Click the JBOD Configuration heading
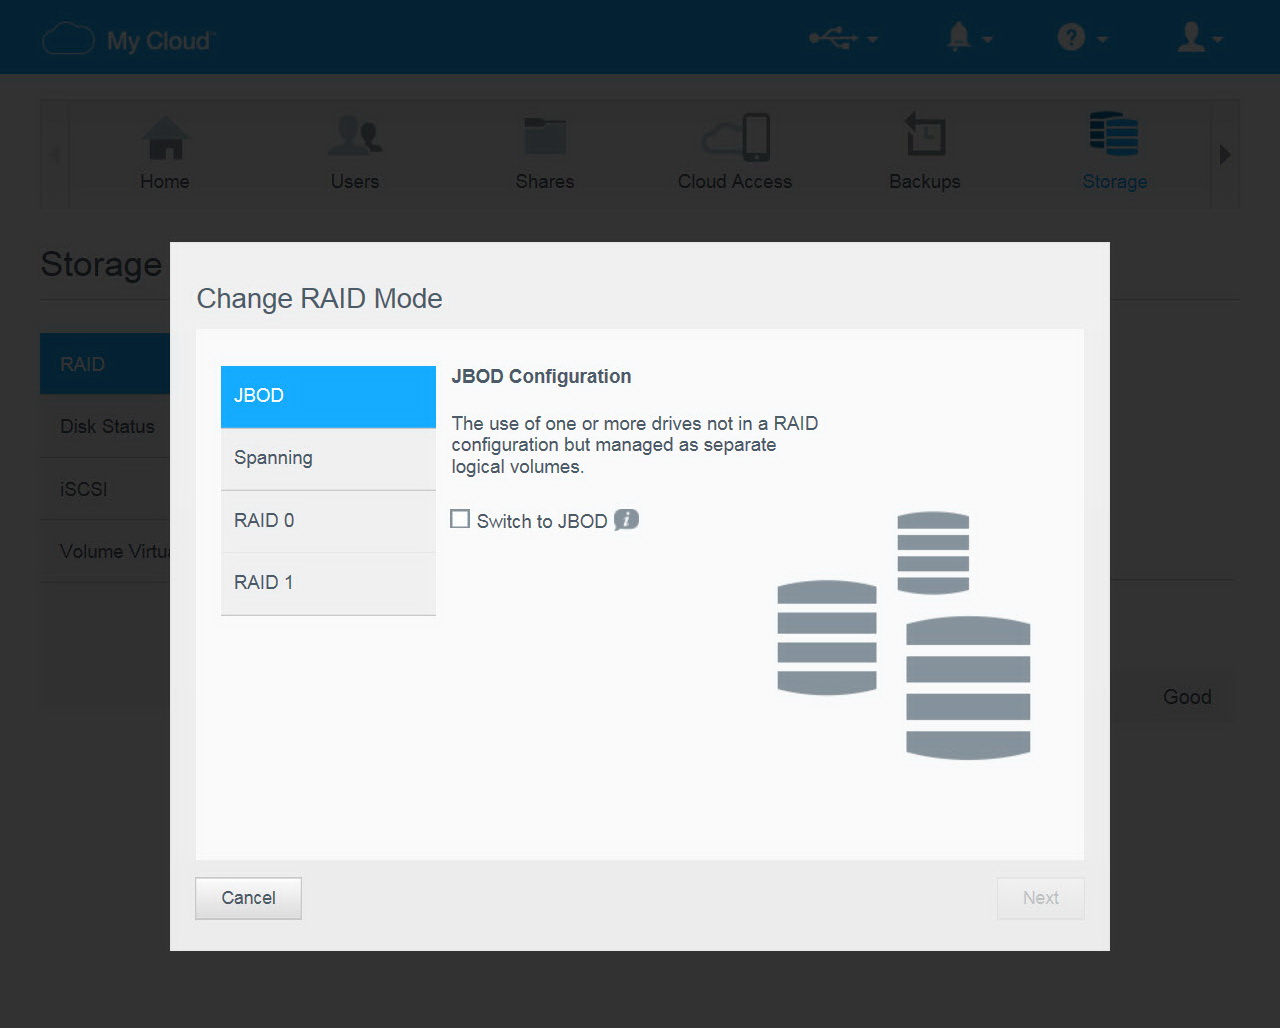This screenshot has width=1280, height=1028. 541,377
